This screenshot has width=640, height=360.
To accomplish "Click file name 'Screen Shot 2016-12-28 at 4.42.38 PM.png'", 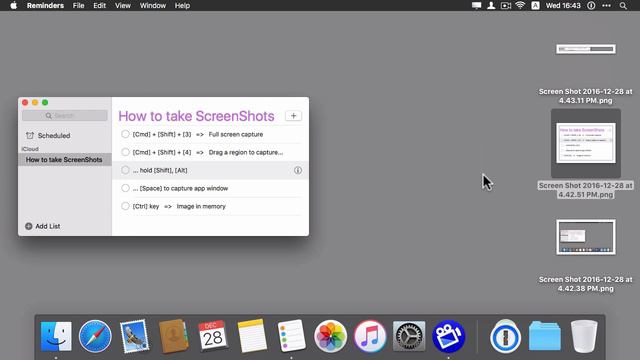I will pyautogui.click(x=585, y=284).
